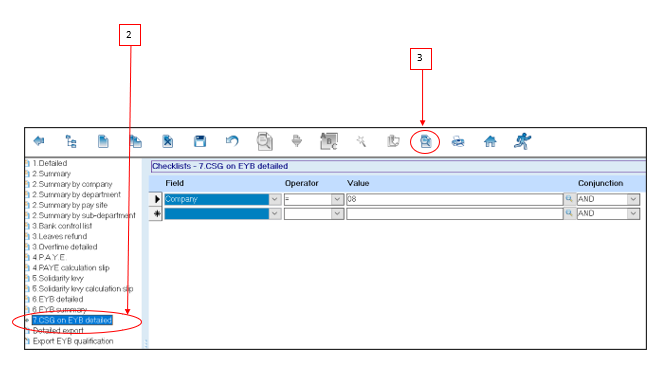Screen dimensions: 660x366
Task: Select '2.Summary' checklist
Action: pos(51,174)
